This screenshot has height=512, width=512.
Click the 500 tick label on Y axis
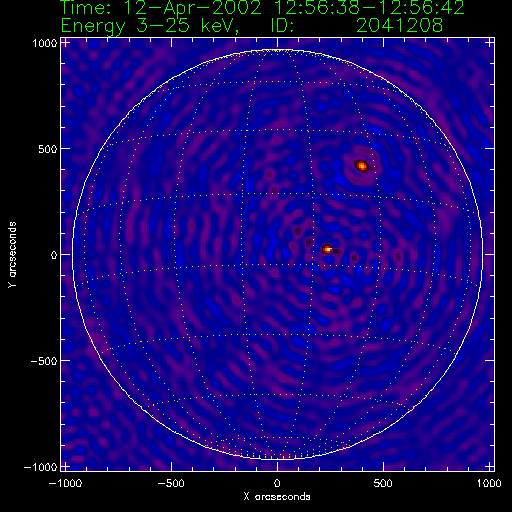(x=48, y=149)
